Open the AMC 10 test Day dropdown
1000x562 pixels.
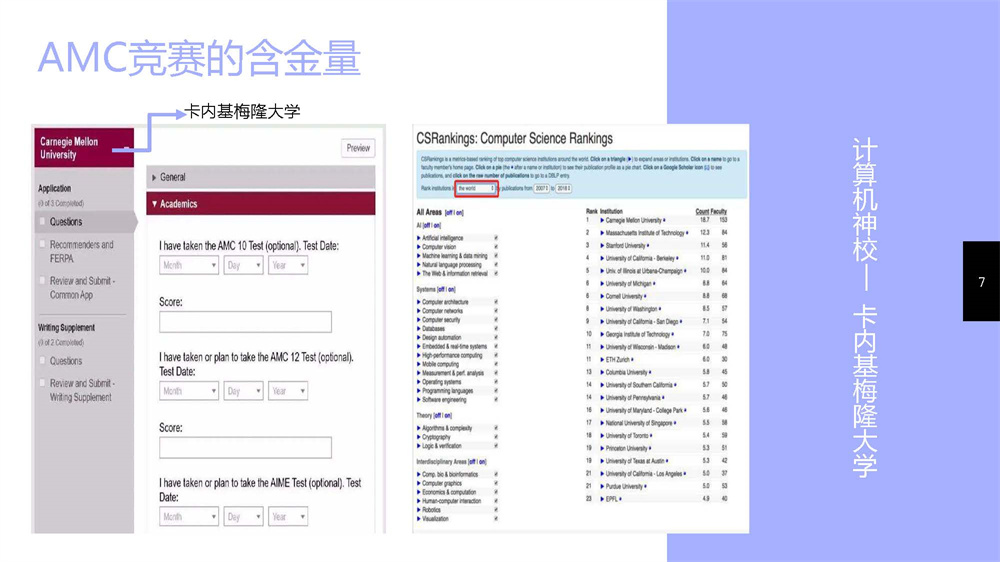point(243,265)
